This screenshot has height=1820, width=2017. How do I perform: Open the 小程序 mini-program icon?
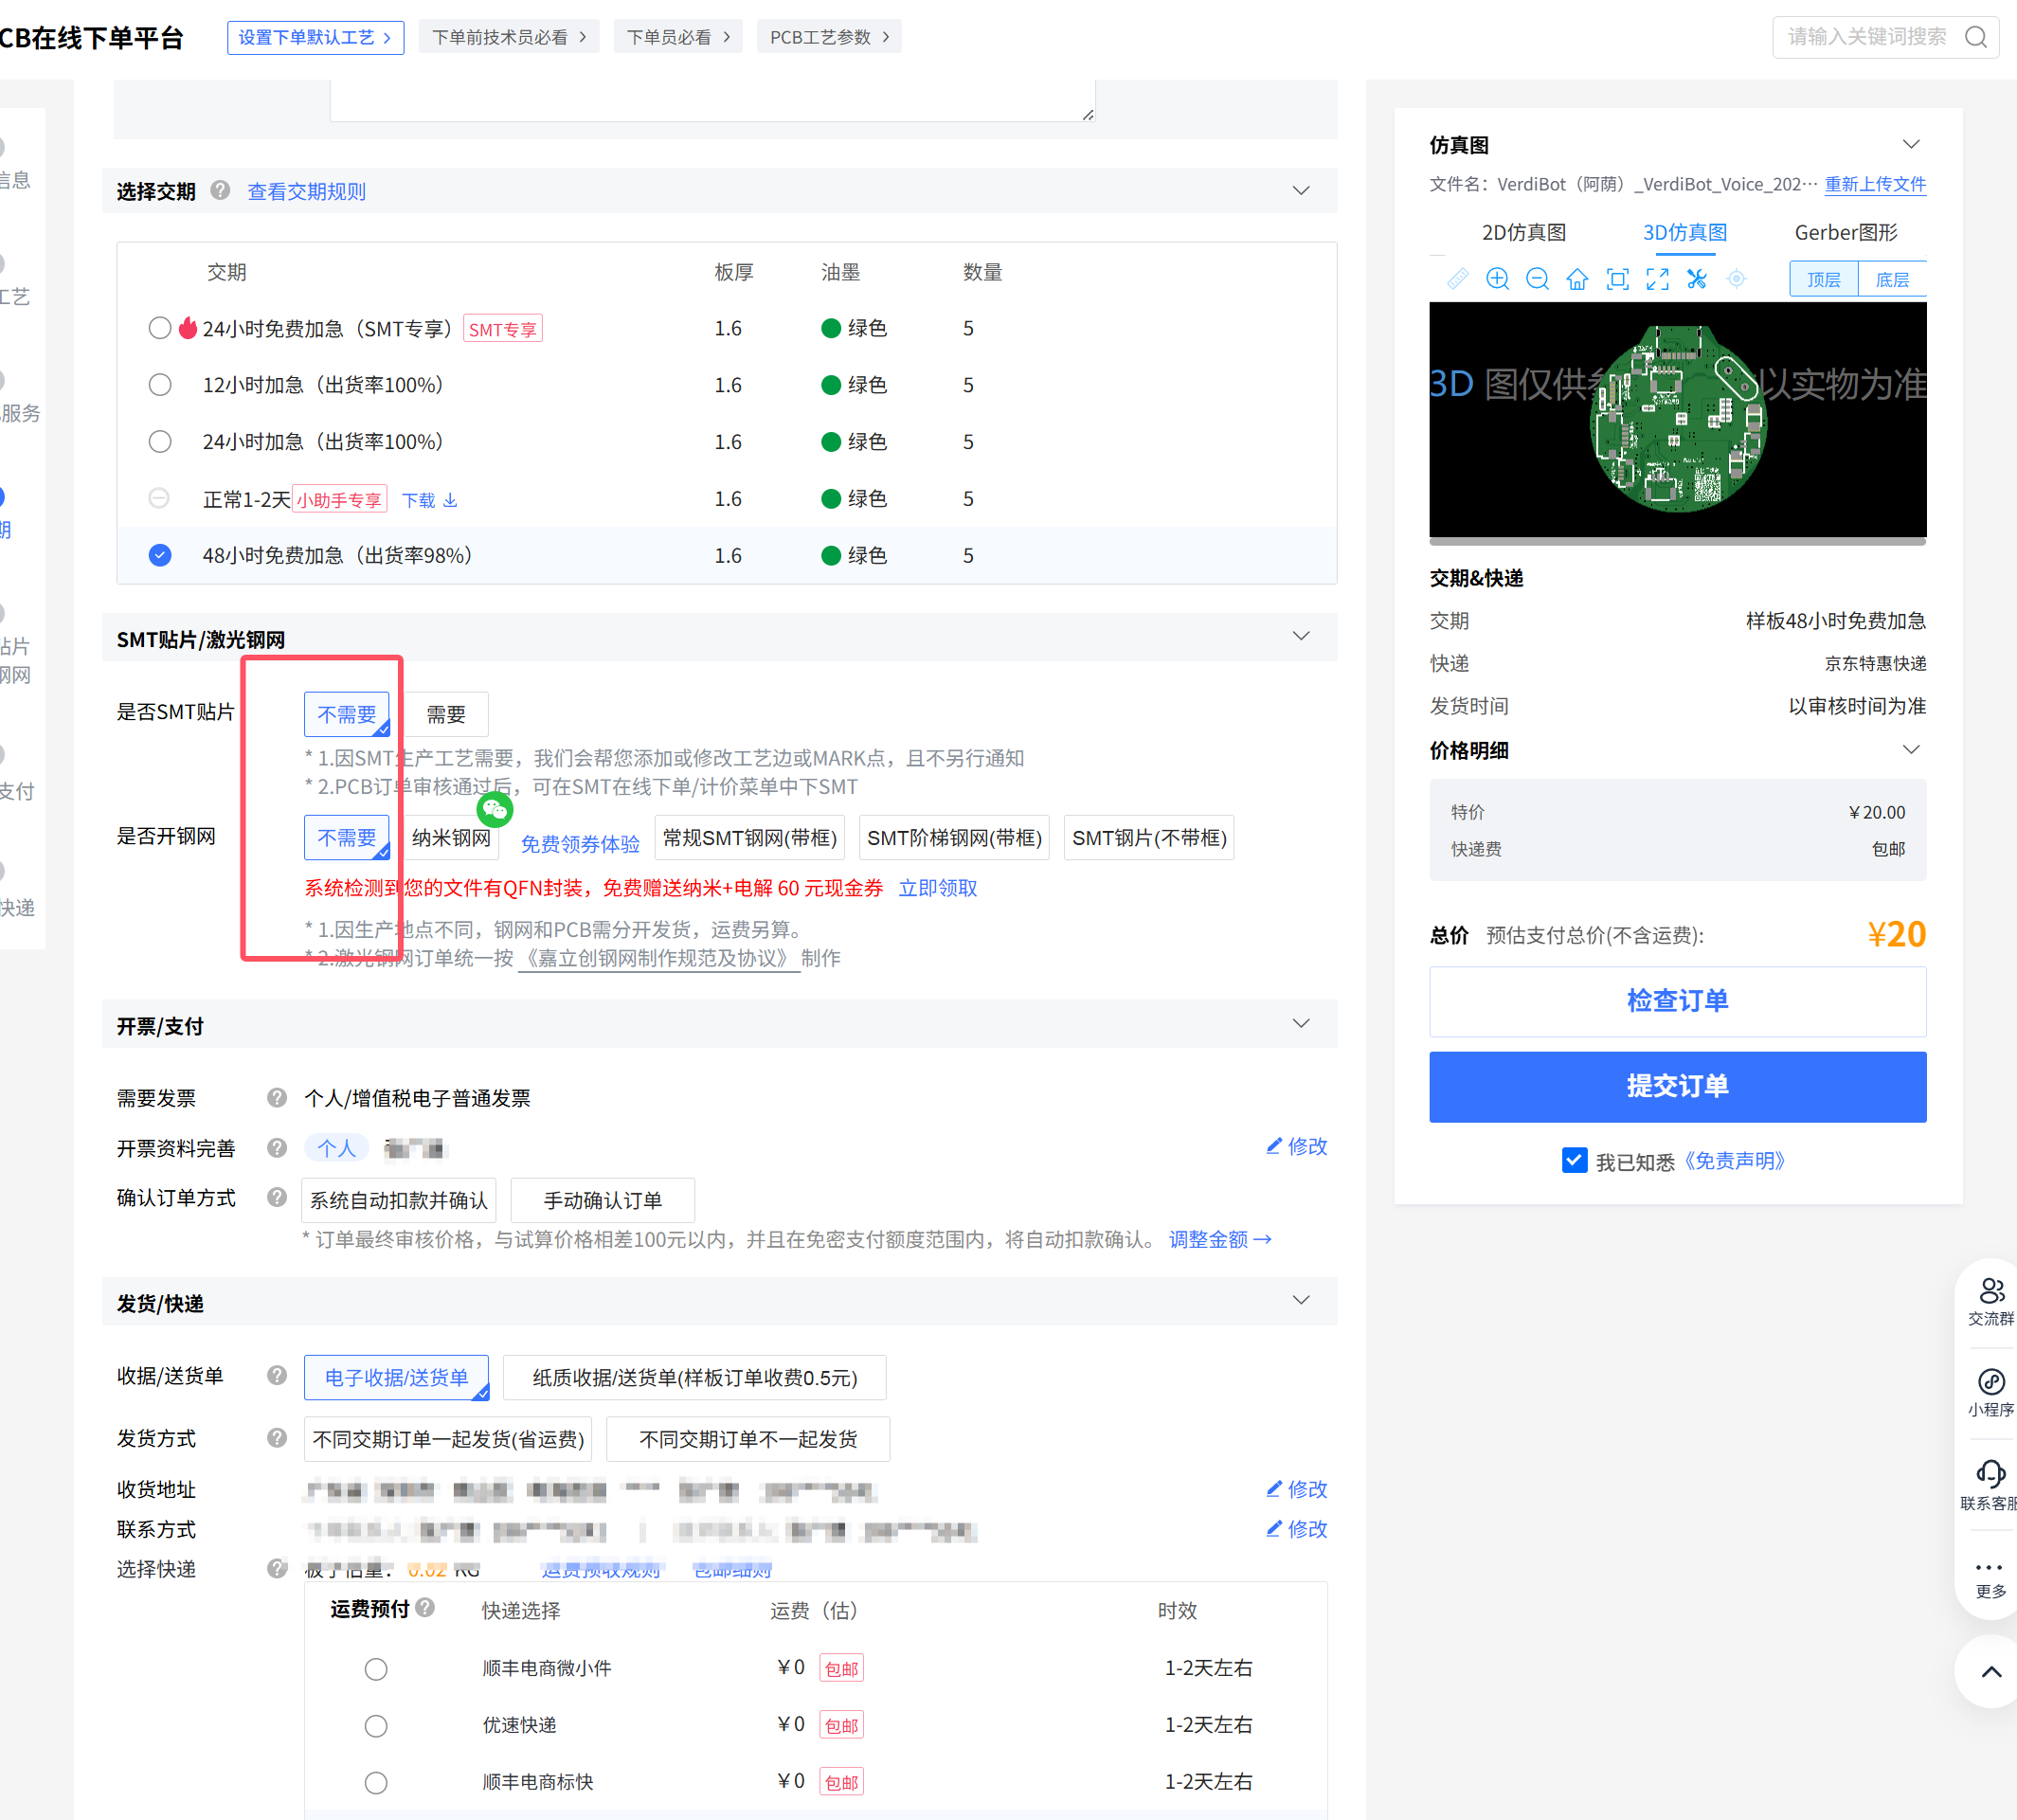(x=1990, y=1382)
